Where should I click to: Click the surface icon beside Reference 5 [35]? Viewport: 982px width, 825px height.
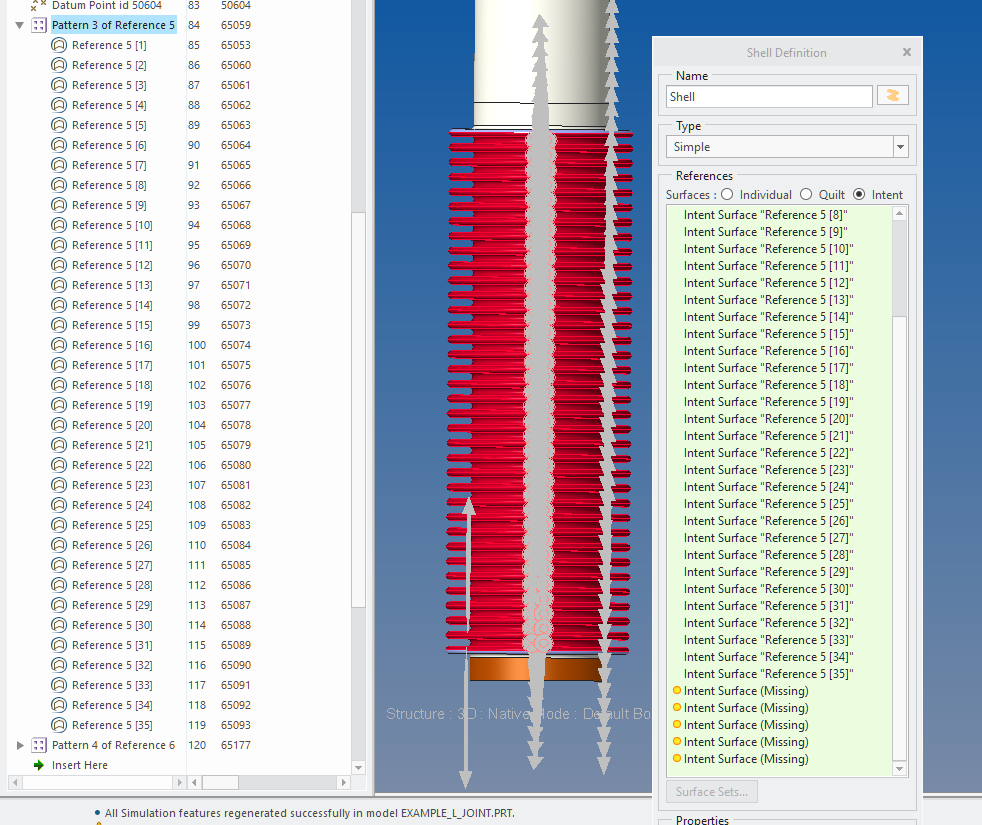[x=60, y=725]
